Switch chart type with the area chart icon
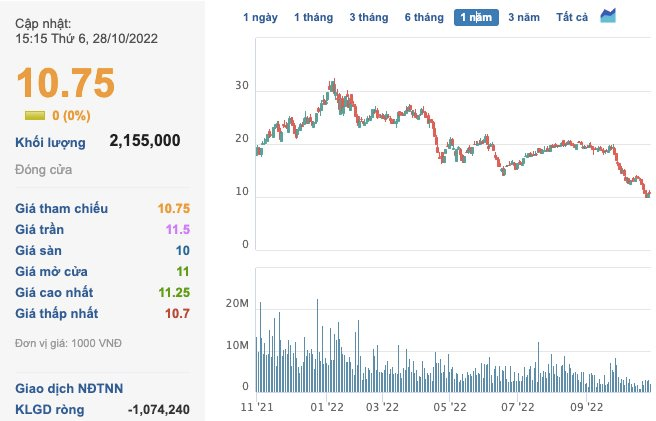The height and width of the screenshot is (421, 656). (x=608, y=16)
